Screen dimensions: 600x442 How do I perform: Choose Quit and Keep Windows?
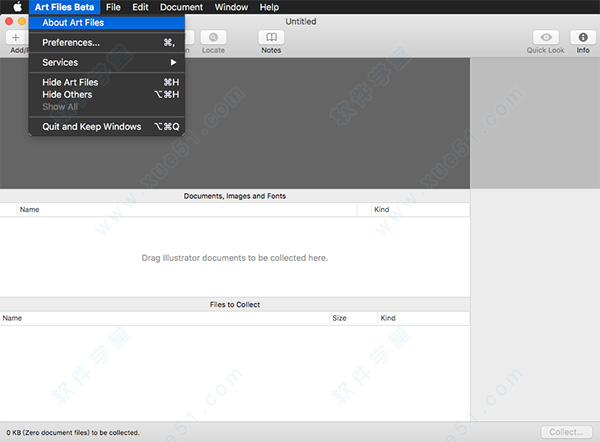(x=107, y=127)
